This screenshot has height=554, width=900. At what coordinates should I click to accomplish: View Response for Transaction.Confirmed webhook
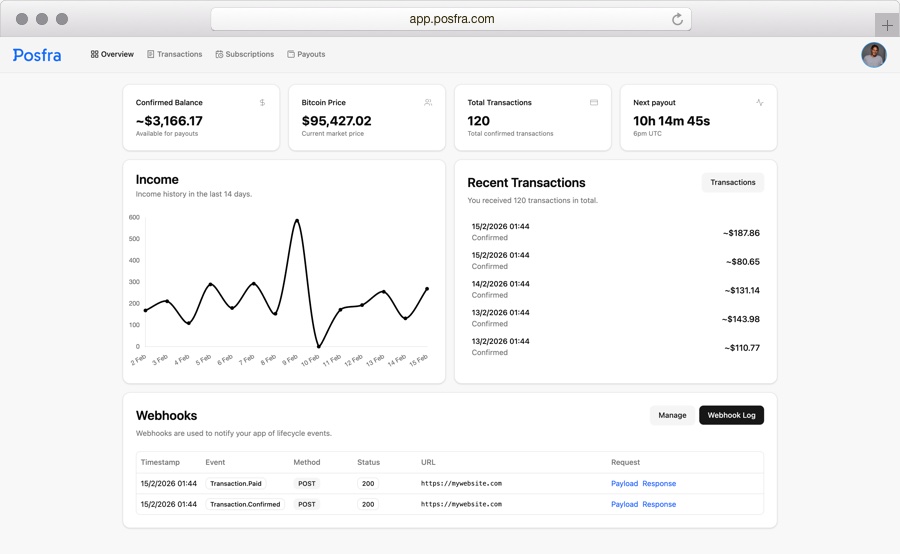click(x=659, y=504)
